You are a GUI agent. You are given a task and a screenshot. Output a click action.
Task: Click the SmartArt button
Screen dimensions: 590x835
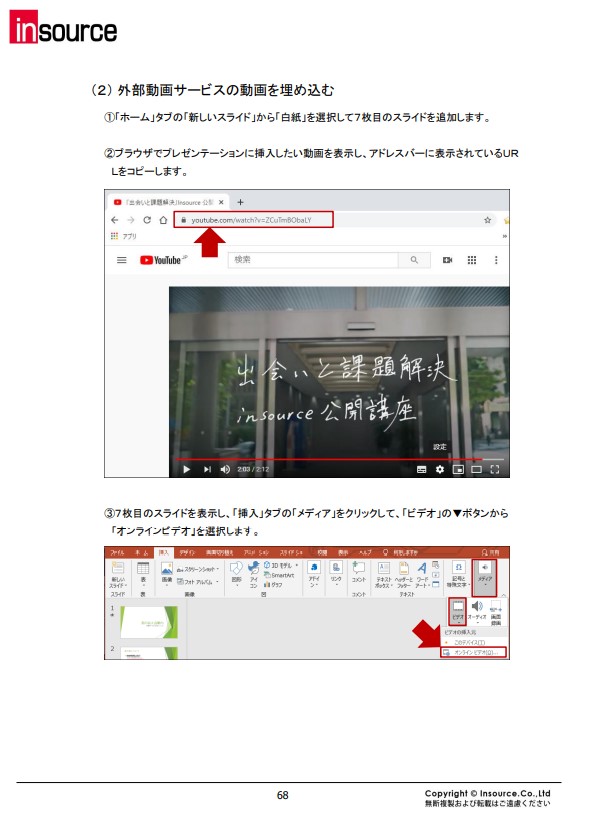279,575
